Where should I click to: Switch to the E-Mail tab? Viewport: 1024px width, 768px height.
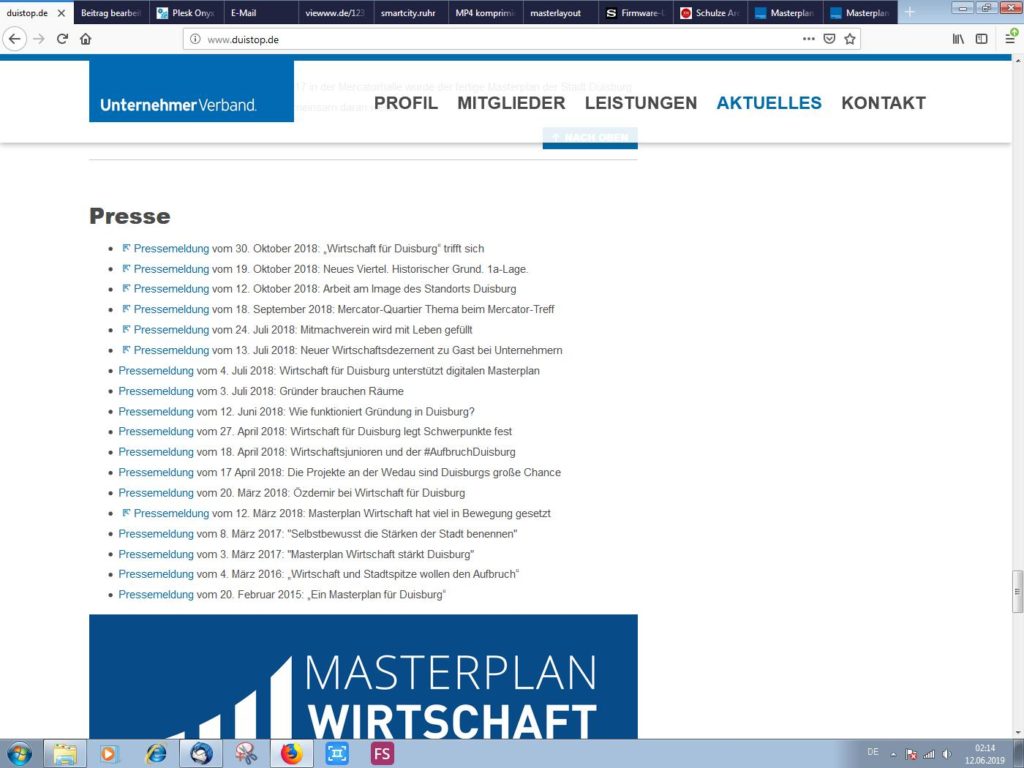click(x=261, y=13)
